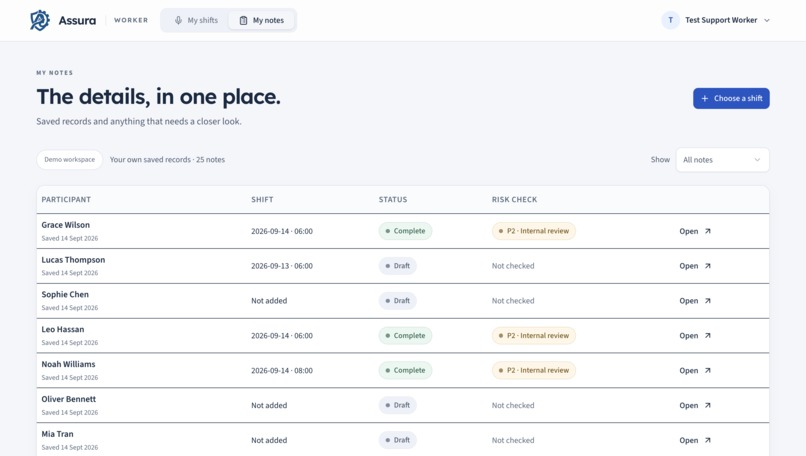Viewport: 806px width, 456px height.
Task: Open Grace Wilson's note
Action: 694,231
